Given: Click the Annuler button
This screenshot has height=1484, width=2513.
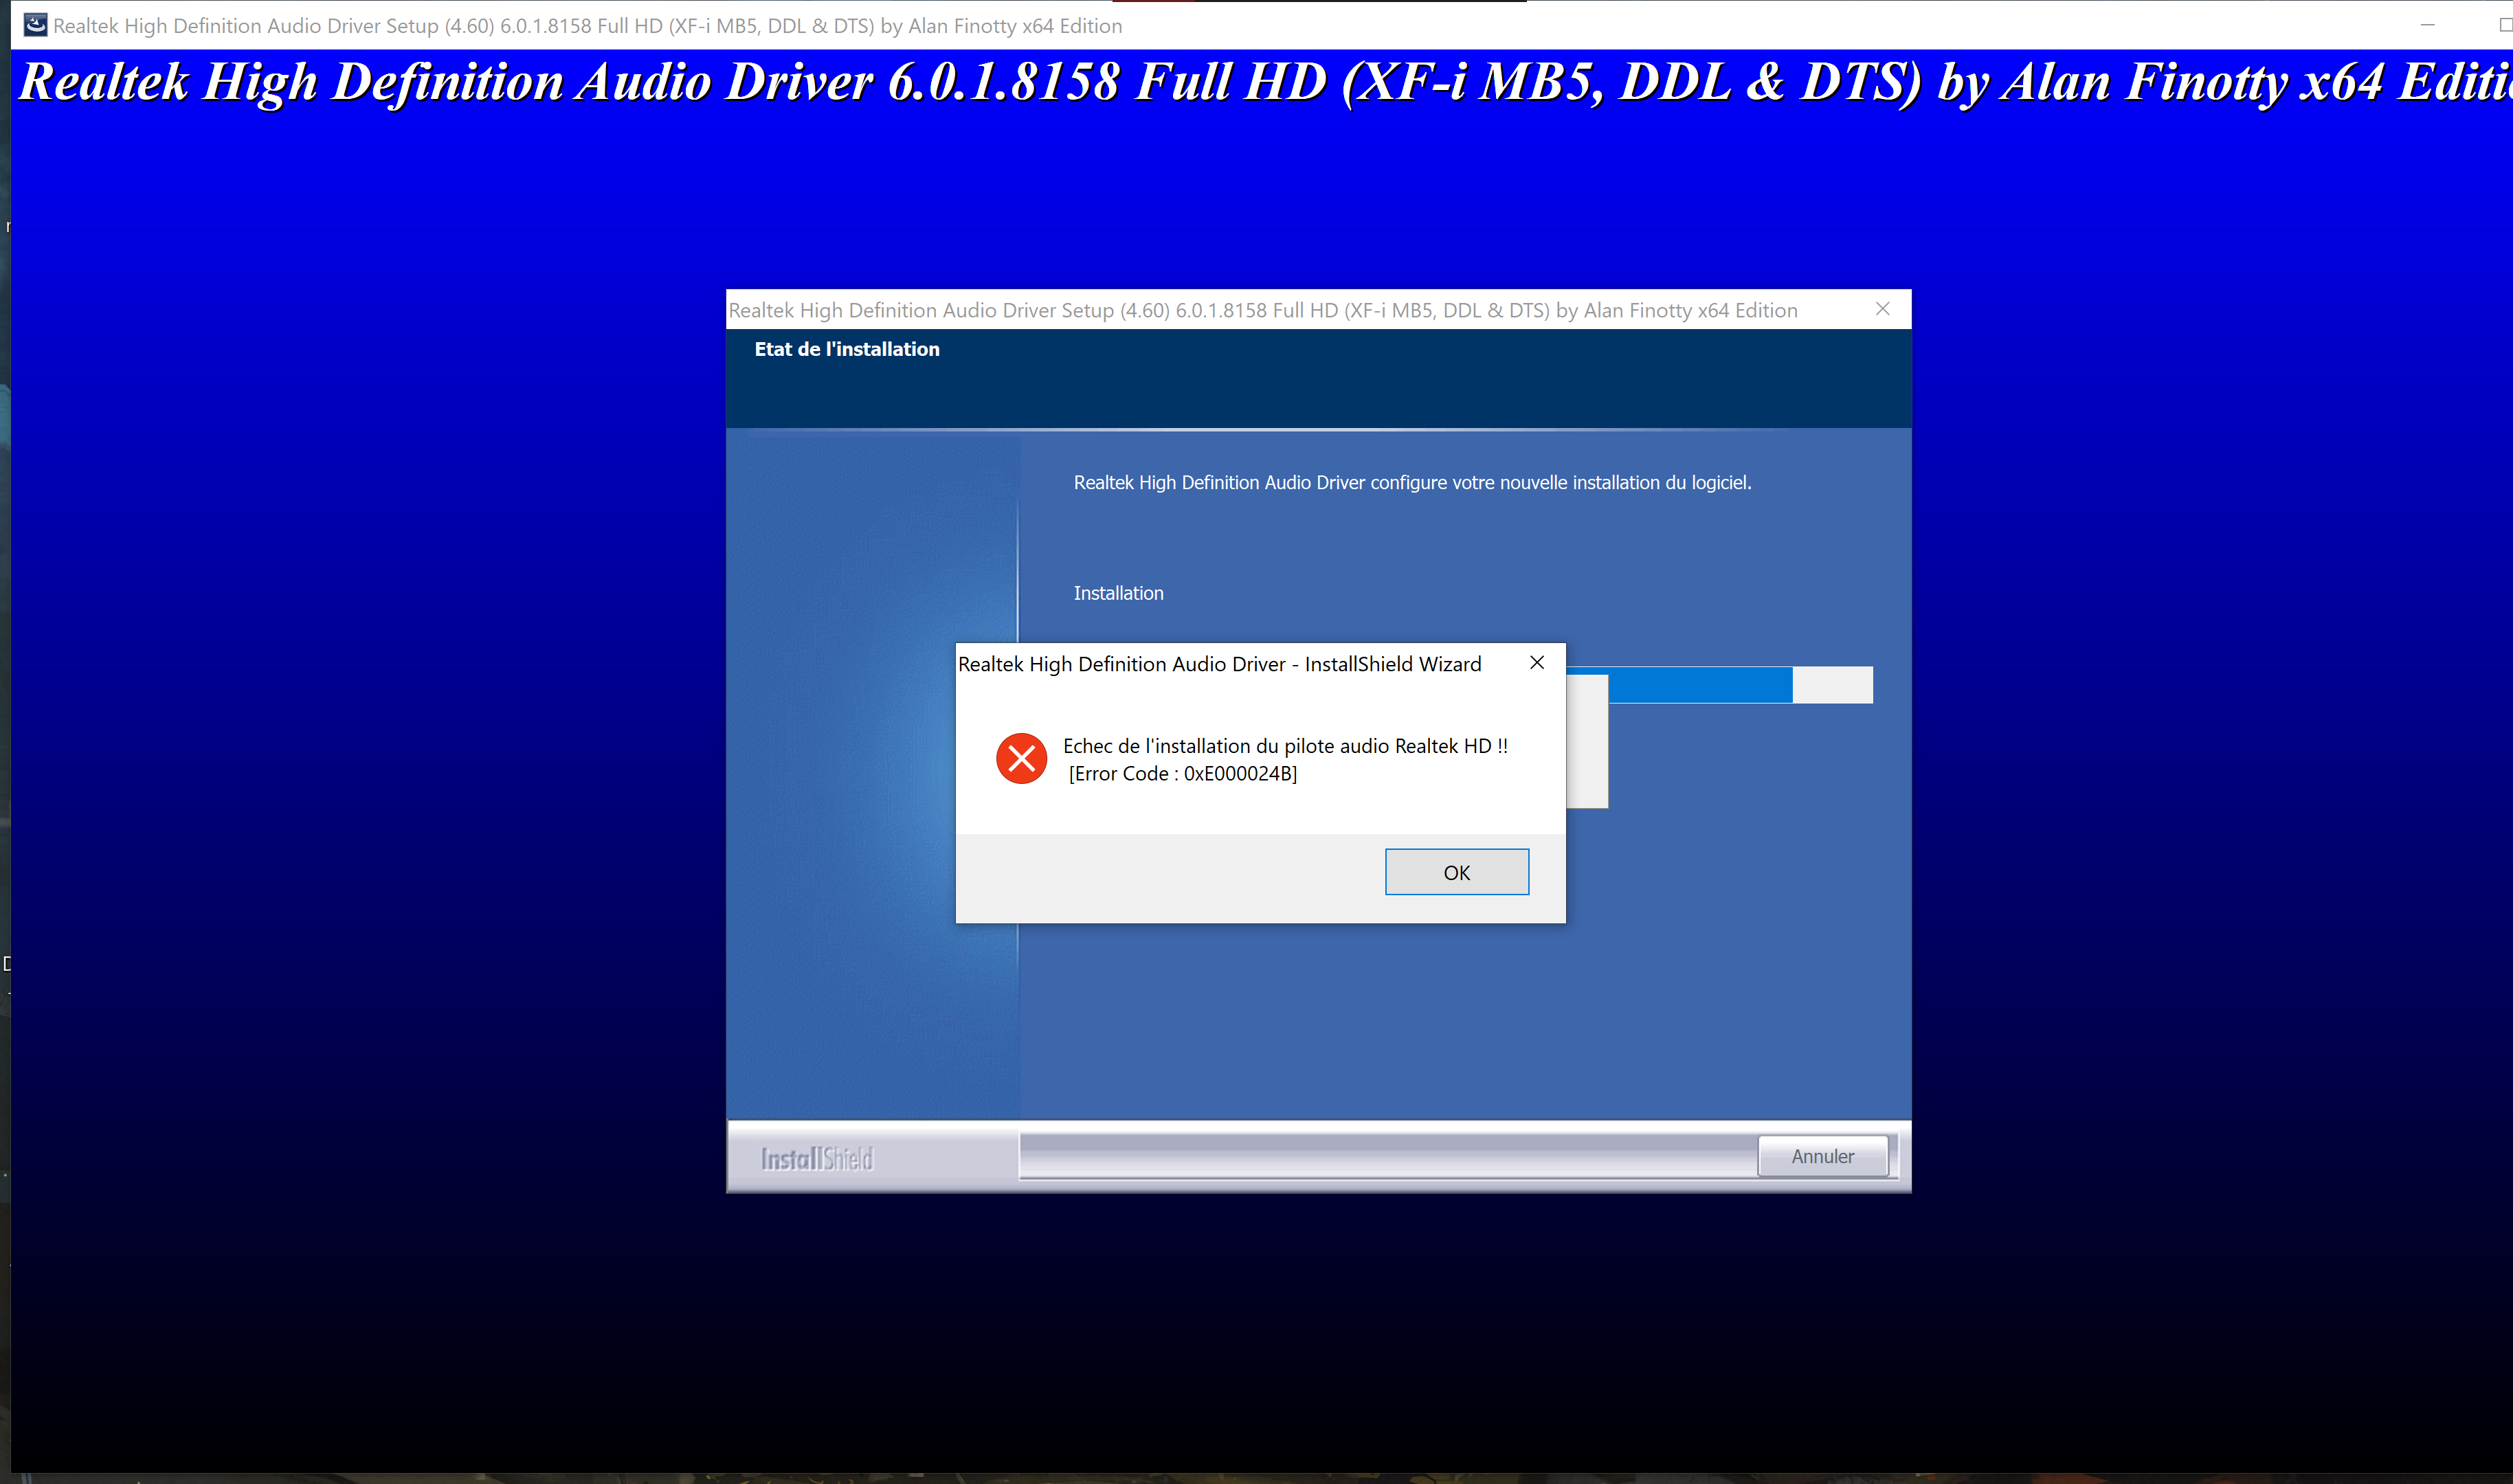Looking at the screenshot, I should tap(1822, 1156).
